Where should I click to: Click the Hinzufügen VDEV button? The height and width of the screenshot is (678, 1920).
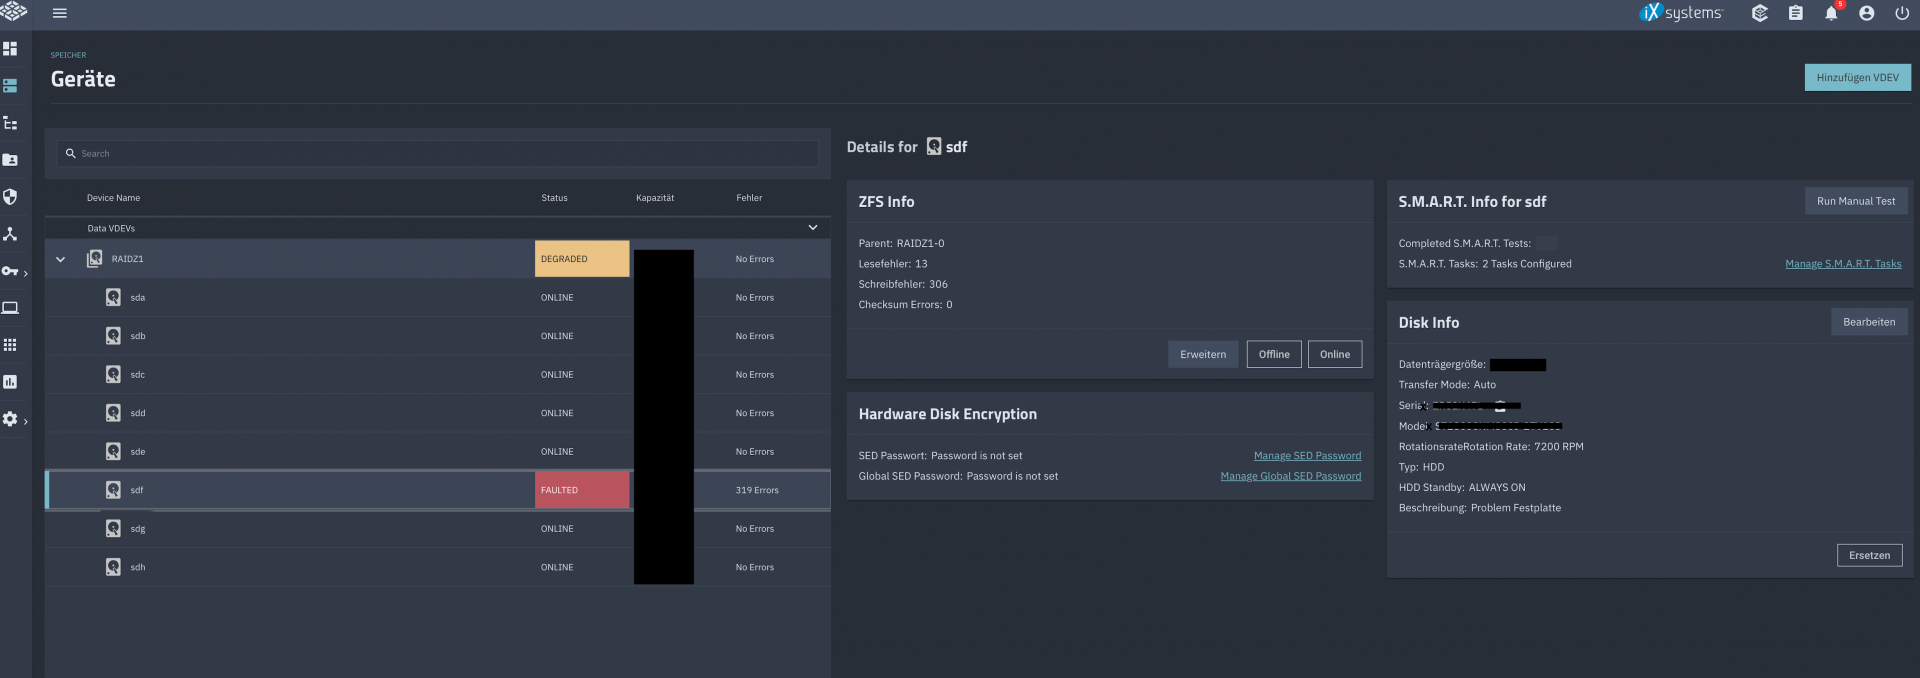pos(1857,77)
